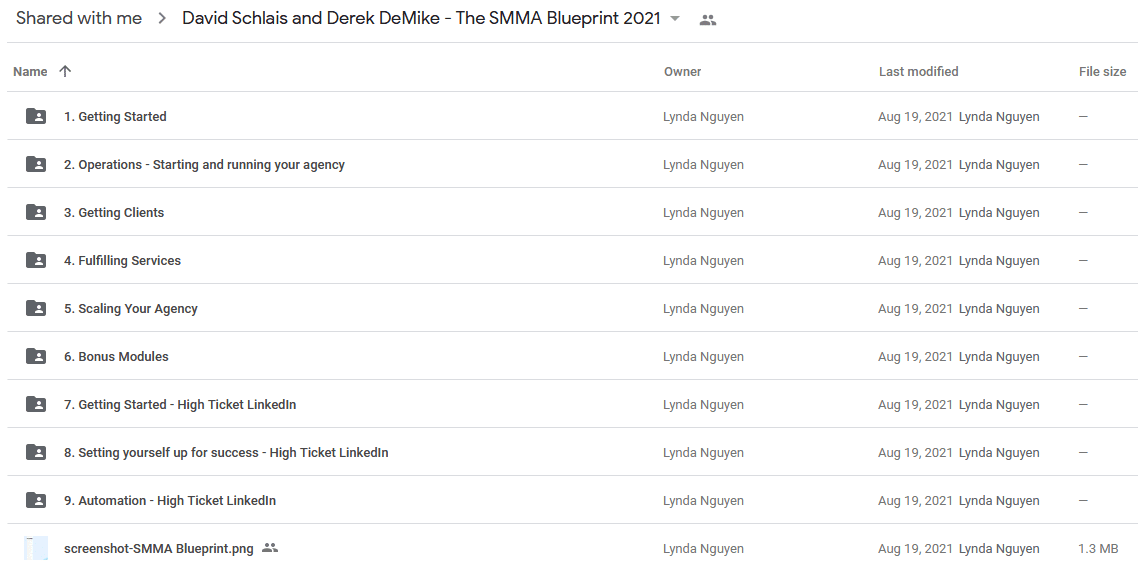Go back to Shared with me
1138x568 pixels.
click(79, 19)
